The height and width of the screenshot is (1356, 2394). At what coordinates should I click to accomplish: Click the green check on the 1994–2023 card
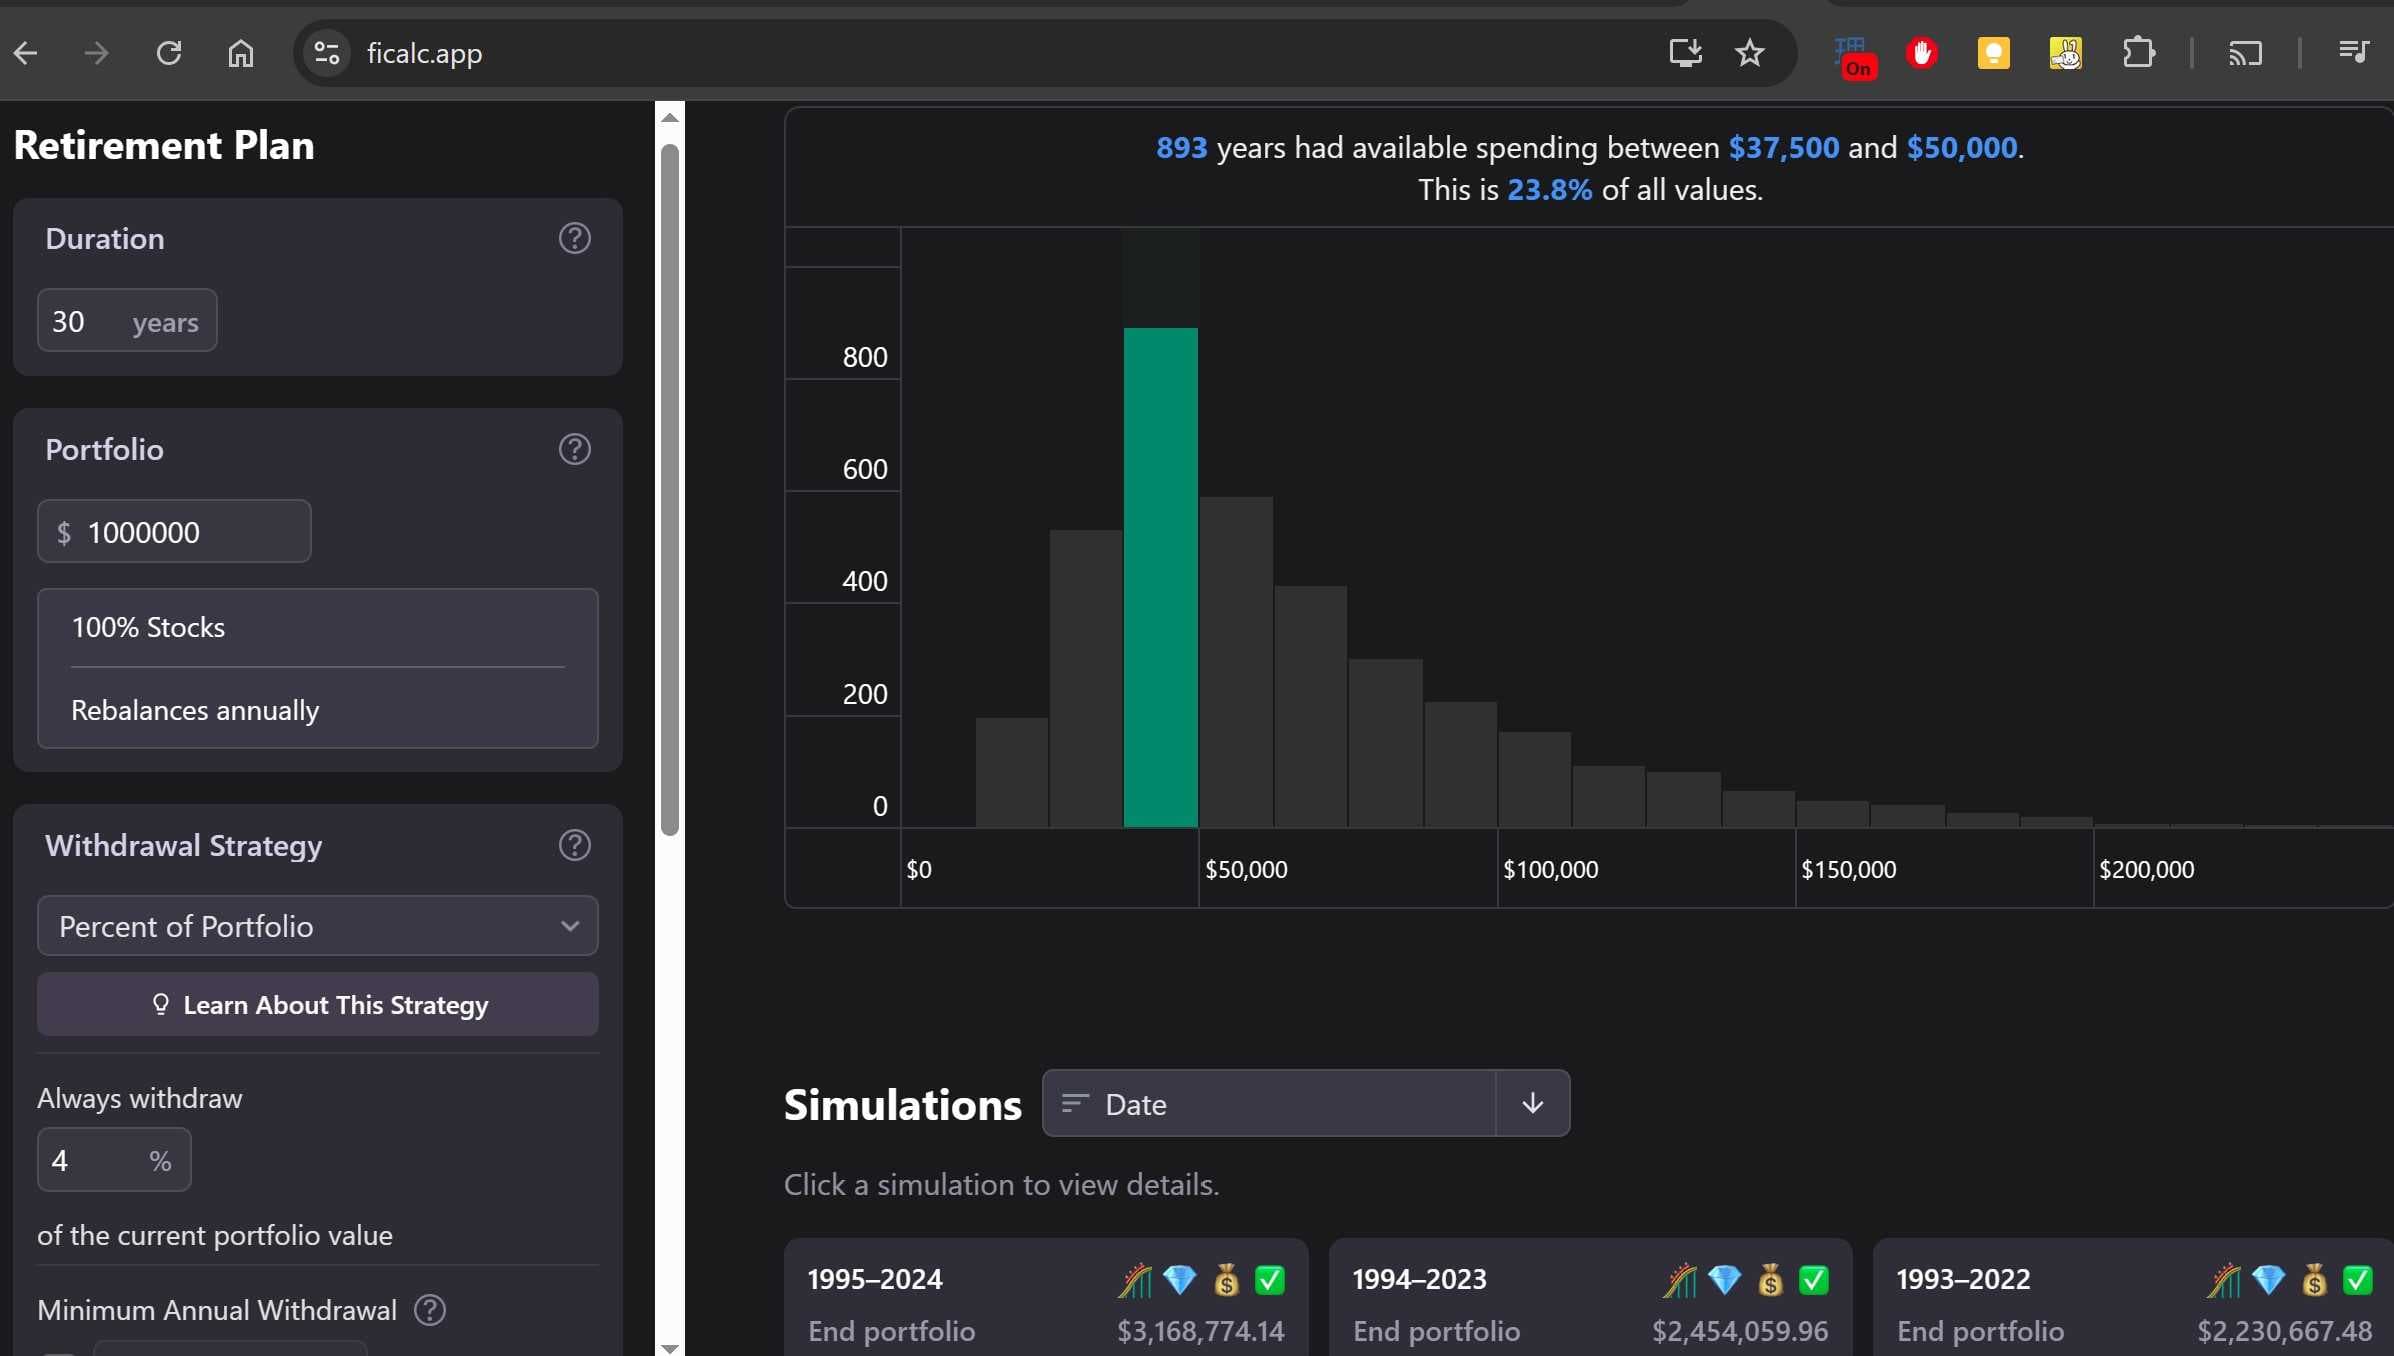coord(1814,1280)
